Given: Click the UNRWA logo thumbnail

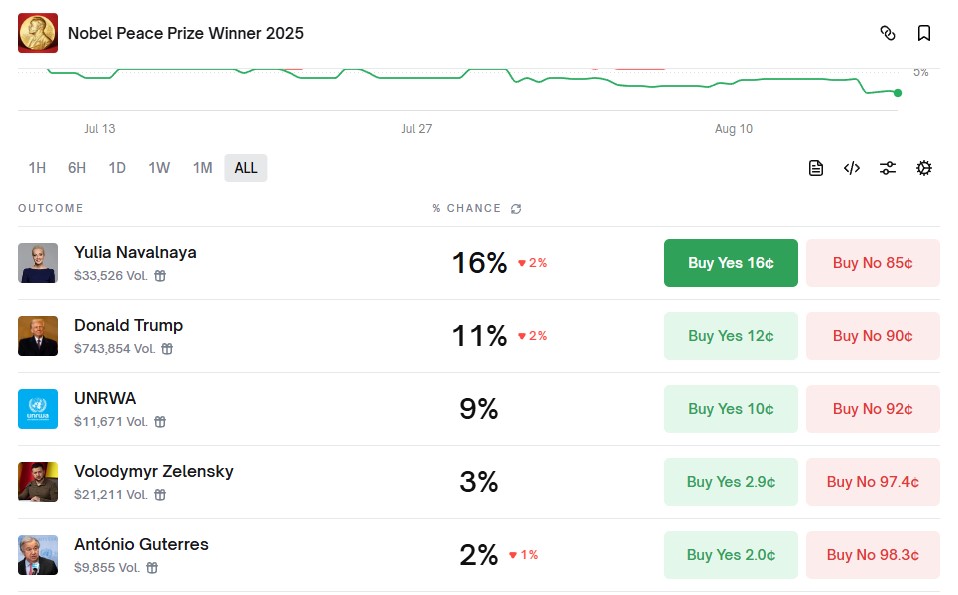Looking at the screenshot, I should pyautogui.click(x=38, y=409).
